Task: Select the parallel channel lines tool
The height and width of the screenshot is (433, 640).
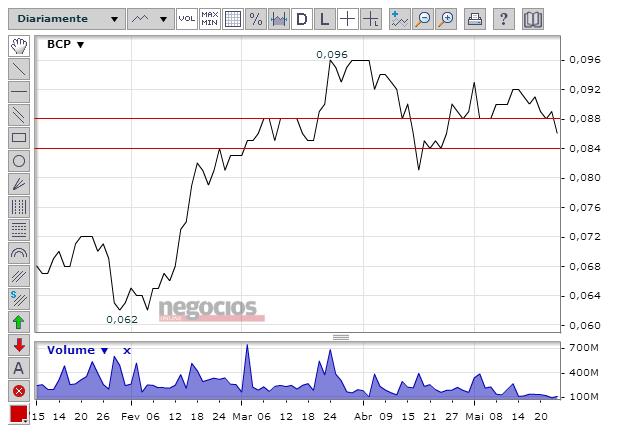Action: [x=19, y=115]
